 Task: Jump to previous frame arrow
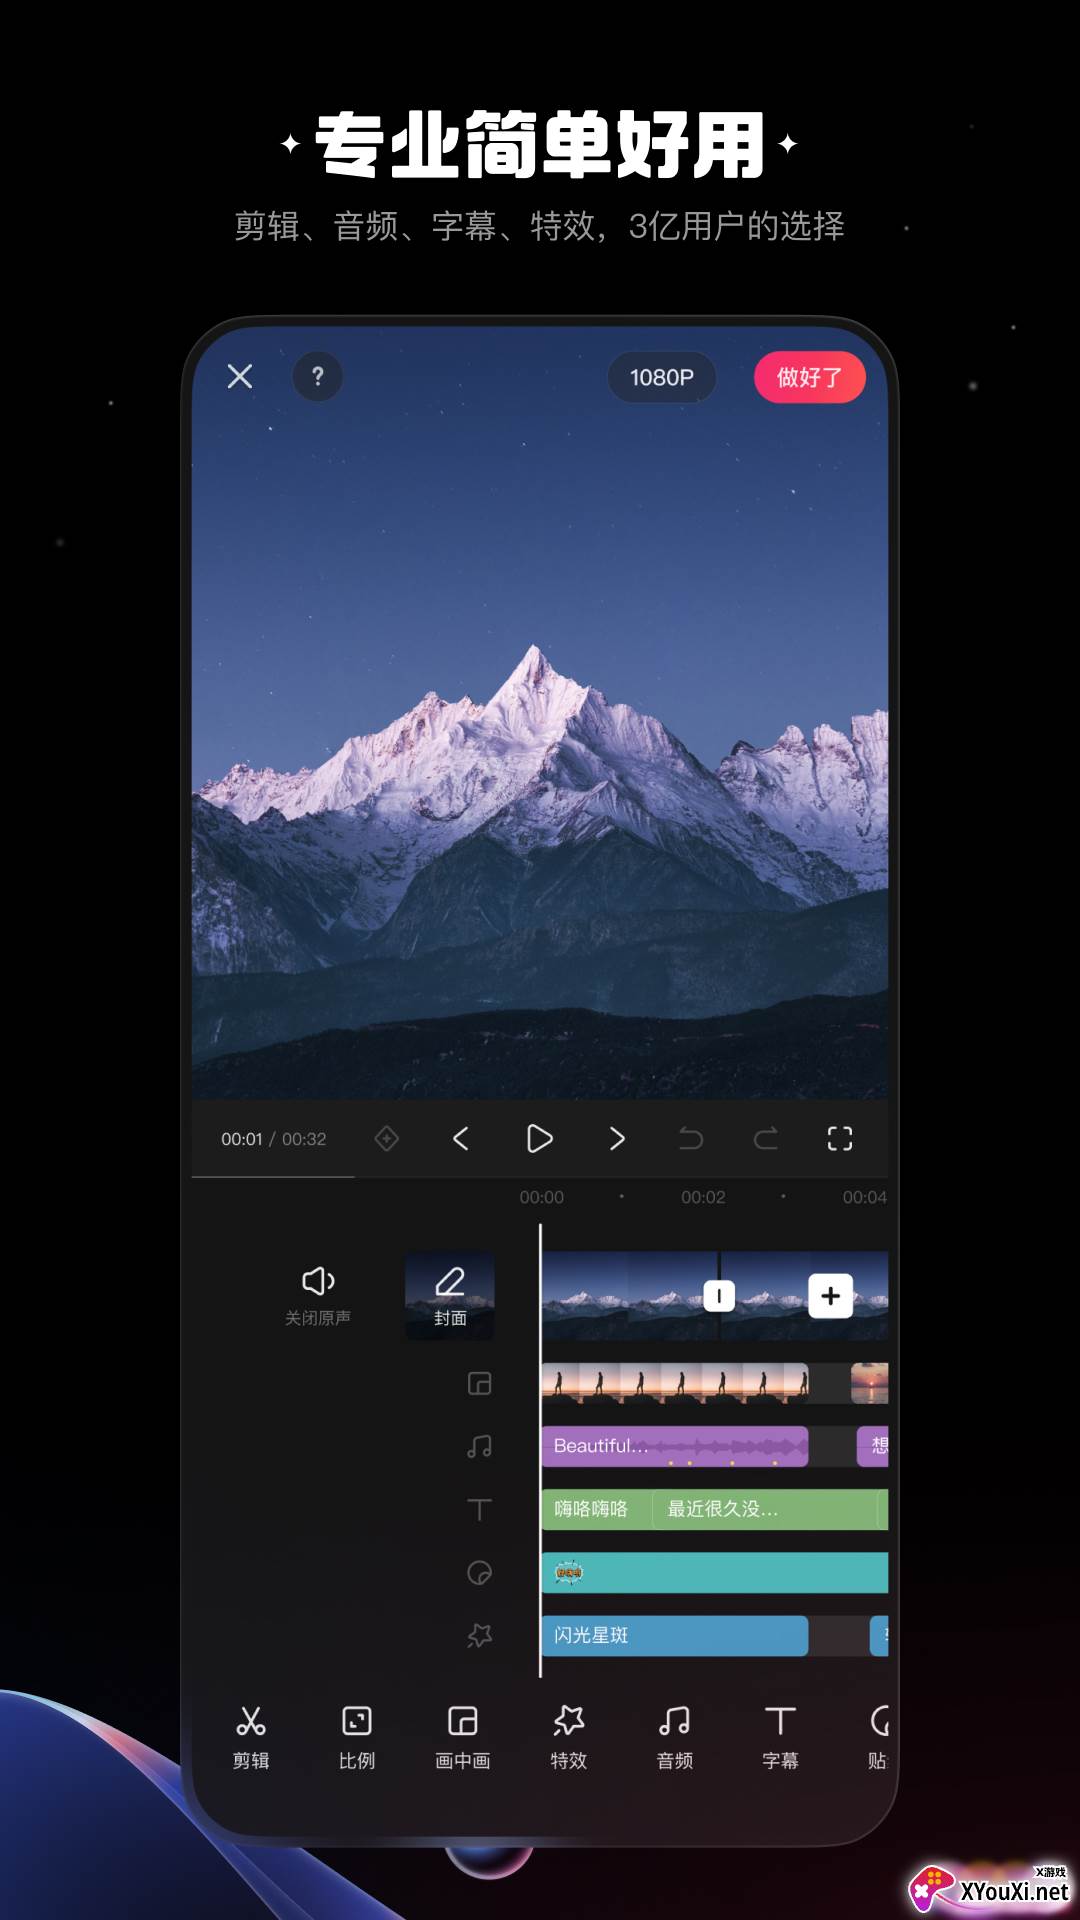click(461, 1138)
